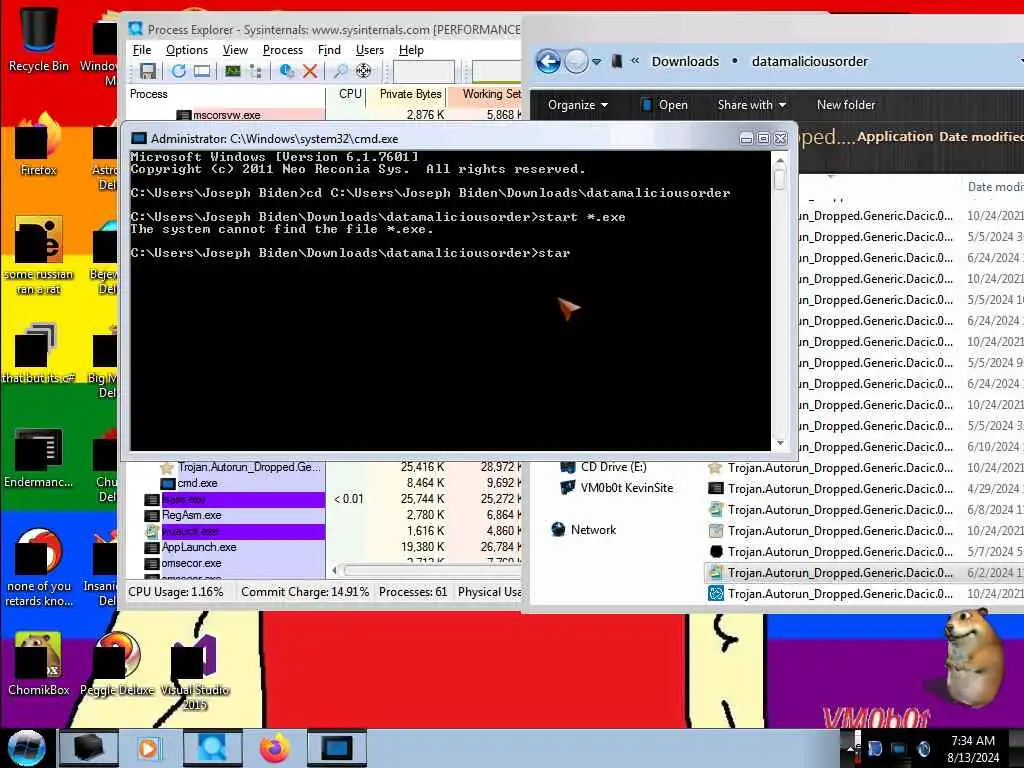Open View menu in Process Explorer
The height and width of the screenshot is (768, 1024).
click(x=235, y=50)
